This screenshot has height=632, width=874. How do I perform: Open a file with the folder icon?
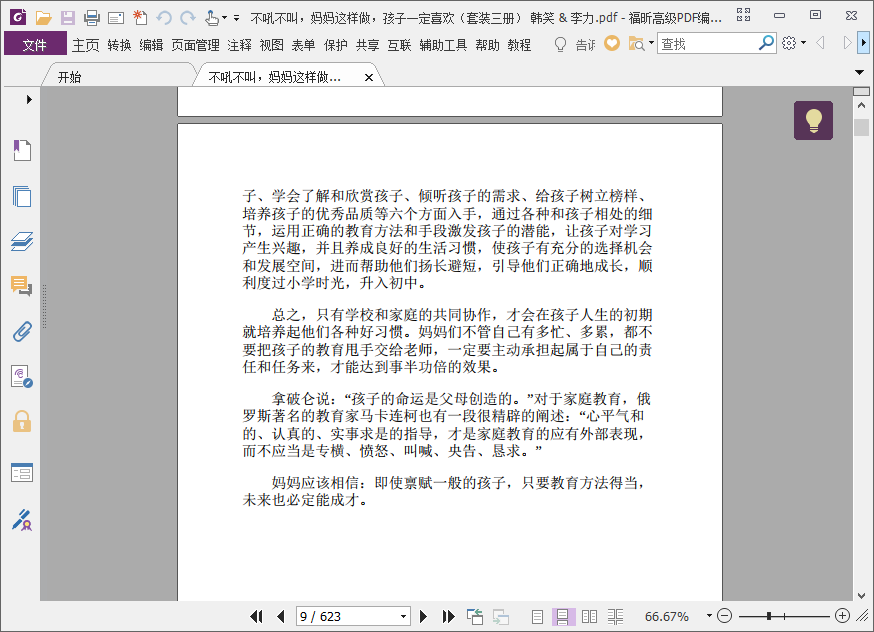click(43, 18)
